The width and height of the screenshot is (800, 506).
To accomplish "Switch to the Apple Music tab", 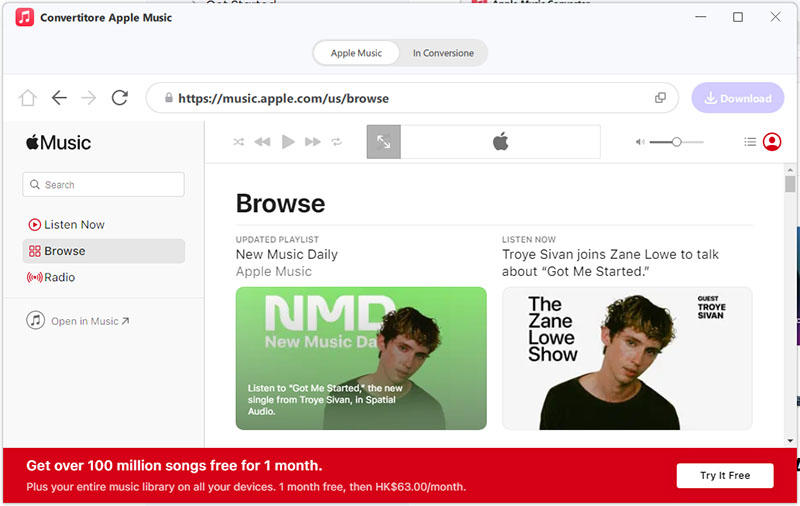I will point(356,53).
